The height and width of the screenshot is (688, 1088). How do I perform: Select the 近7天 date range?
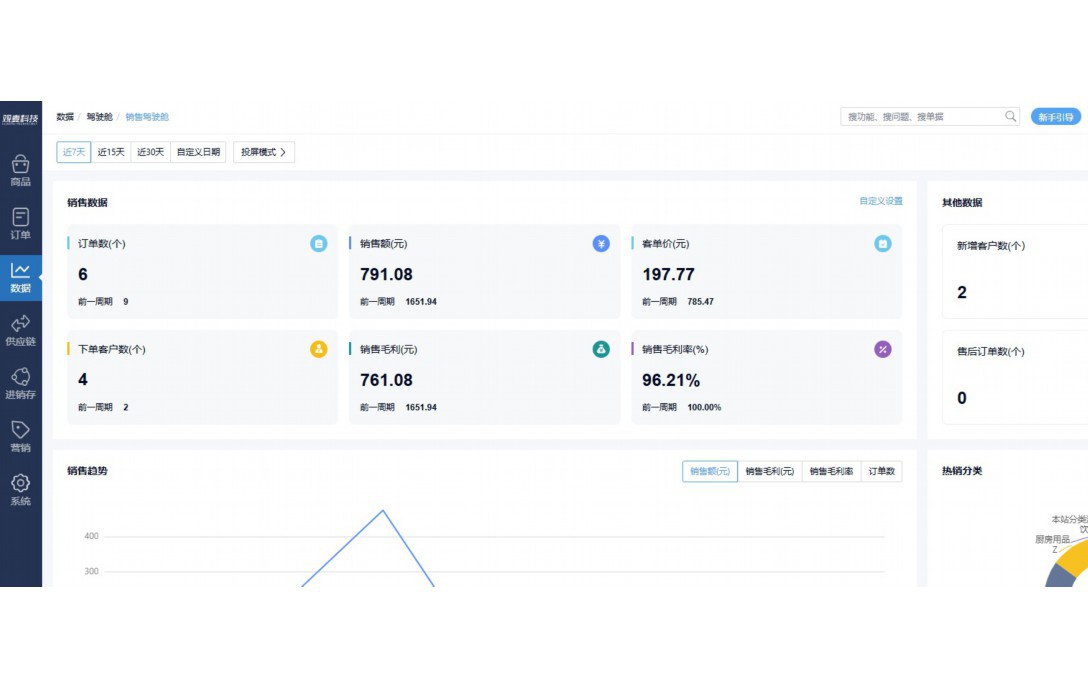[73, 152]
